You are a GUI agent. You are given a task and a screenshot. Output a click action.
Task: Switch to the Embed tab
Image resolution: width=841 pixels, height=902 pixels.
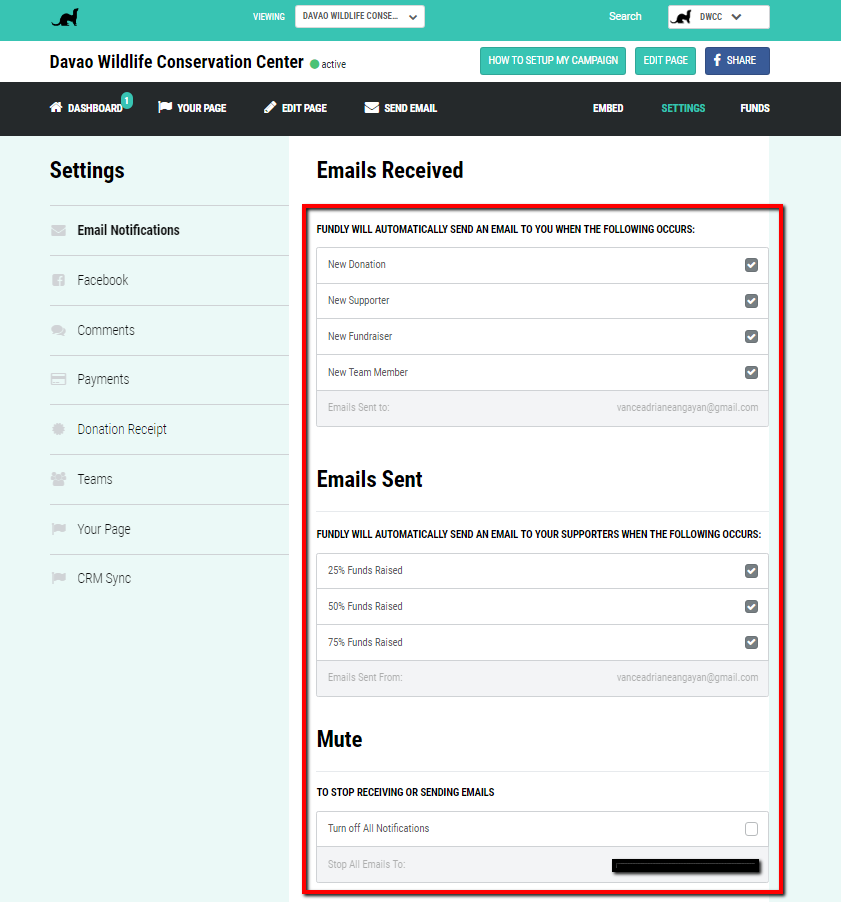[x=608, y=108]
